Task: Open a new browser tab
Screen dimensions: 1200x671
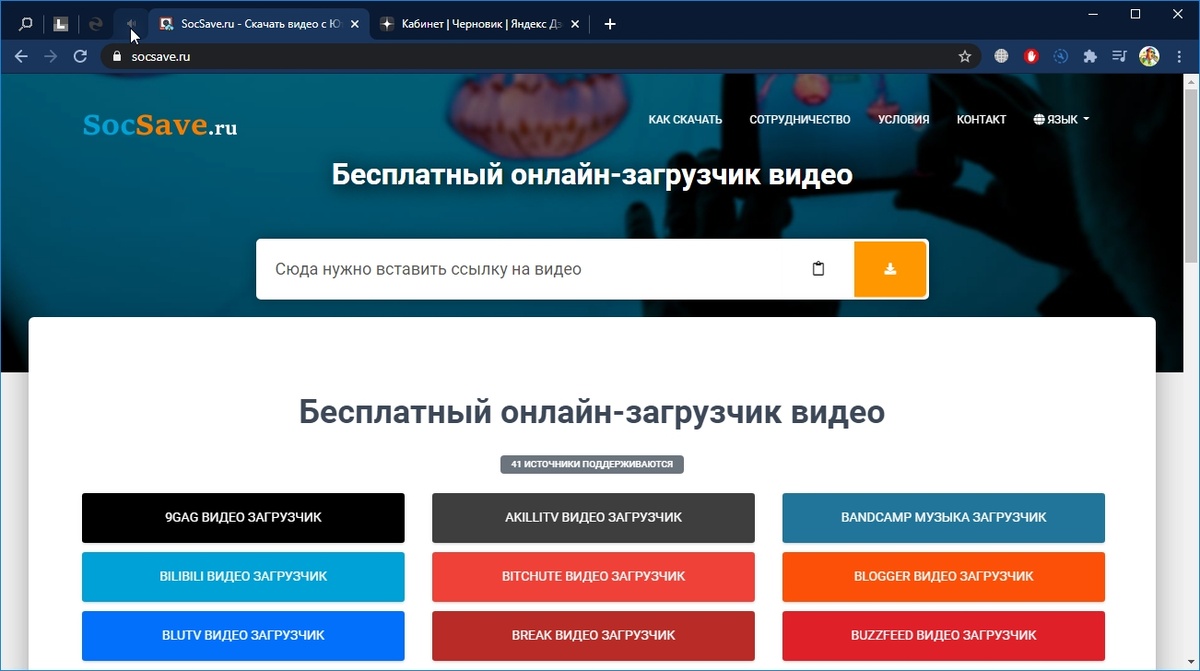Action: [610, 24]
